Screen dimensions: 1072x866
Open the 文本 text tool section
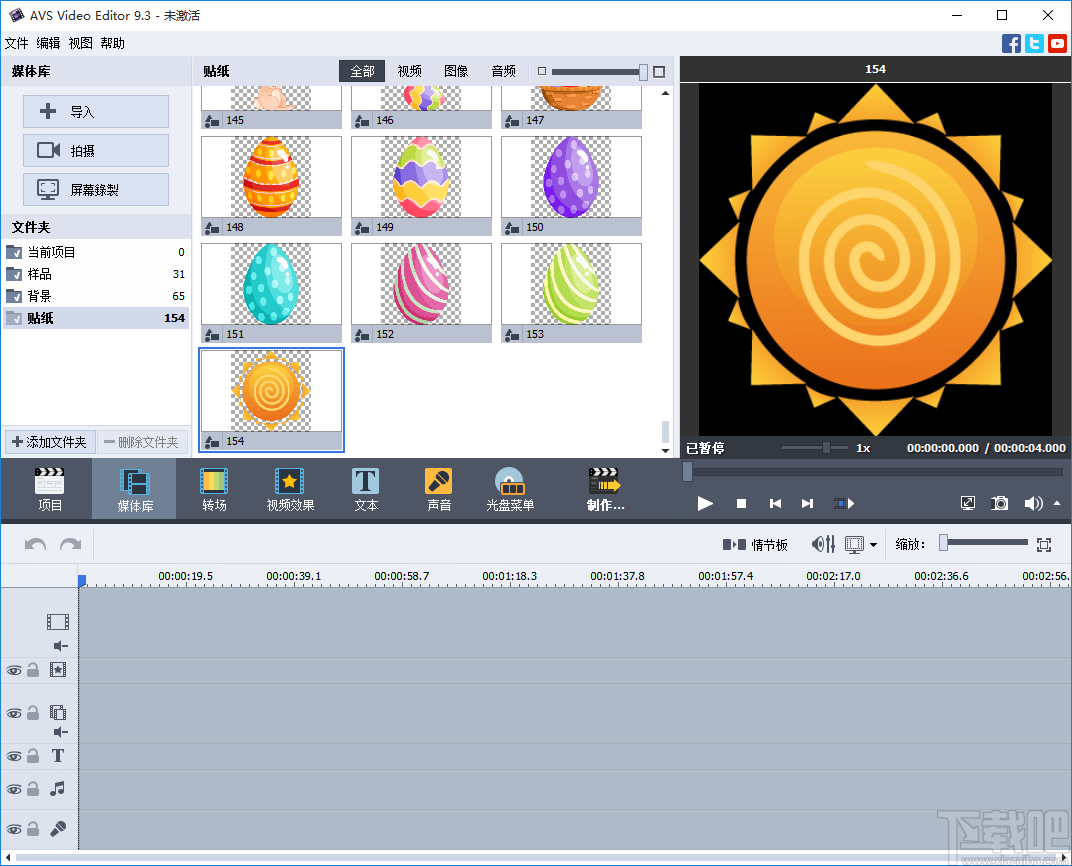pyautogui.click(x=366, y=489)
